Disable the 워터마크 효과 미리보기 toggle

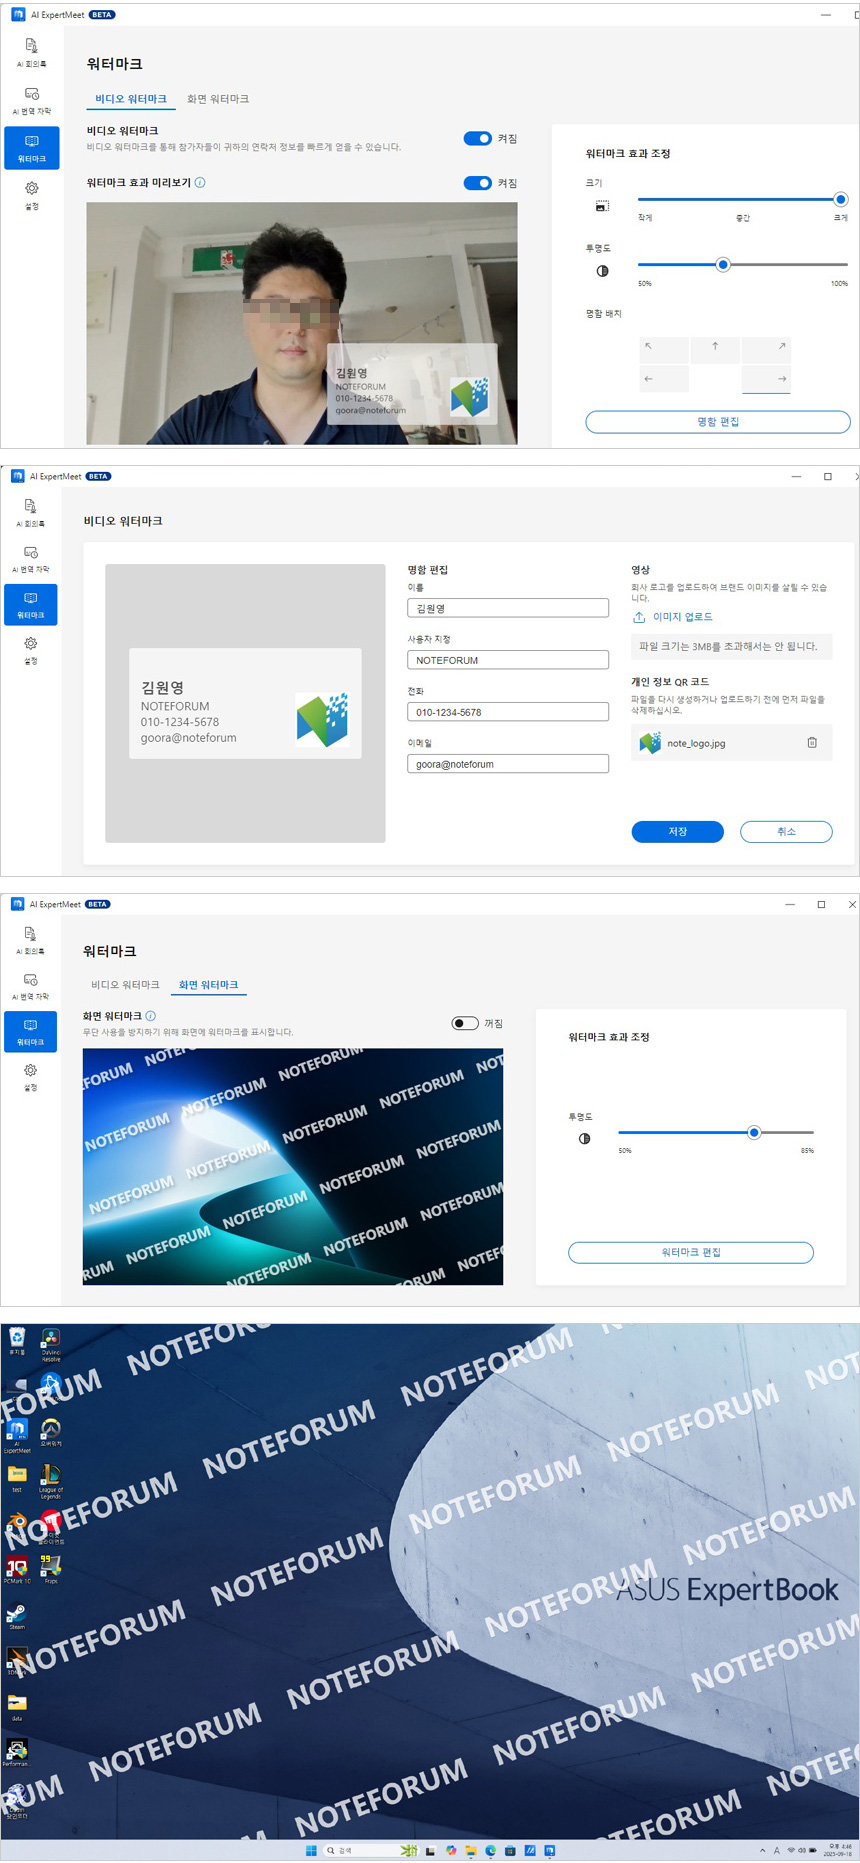(477, 183)
